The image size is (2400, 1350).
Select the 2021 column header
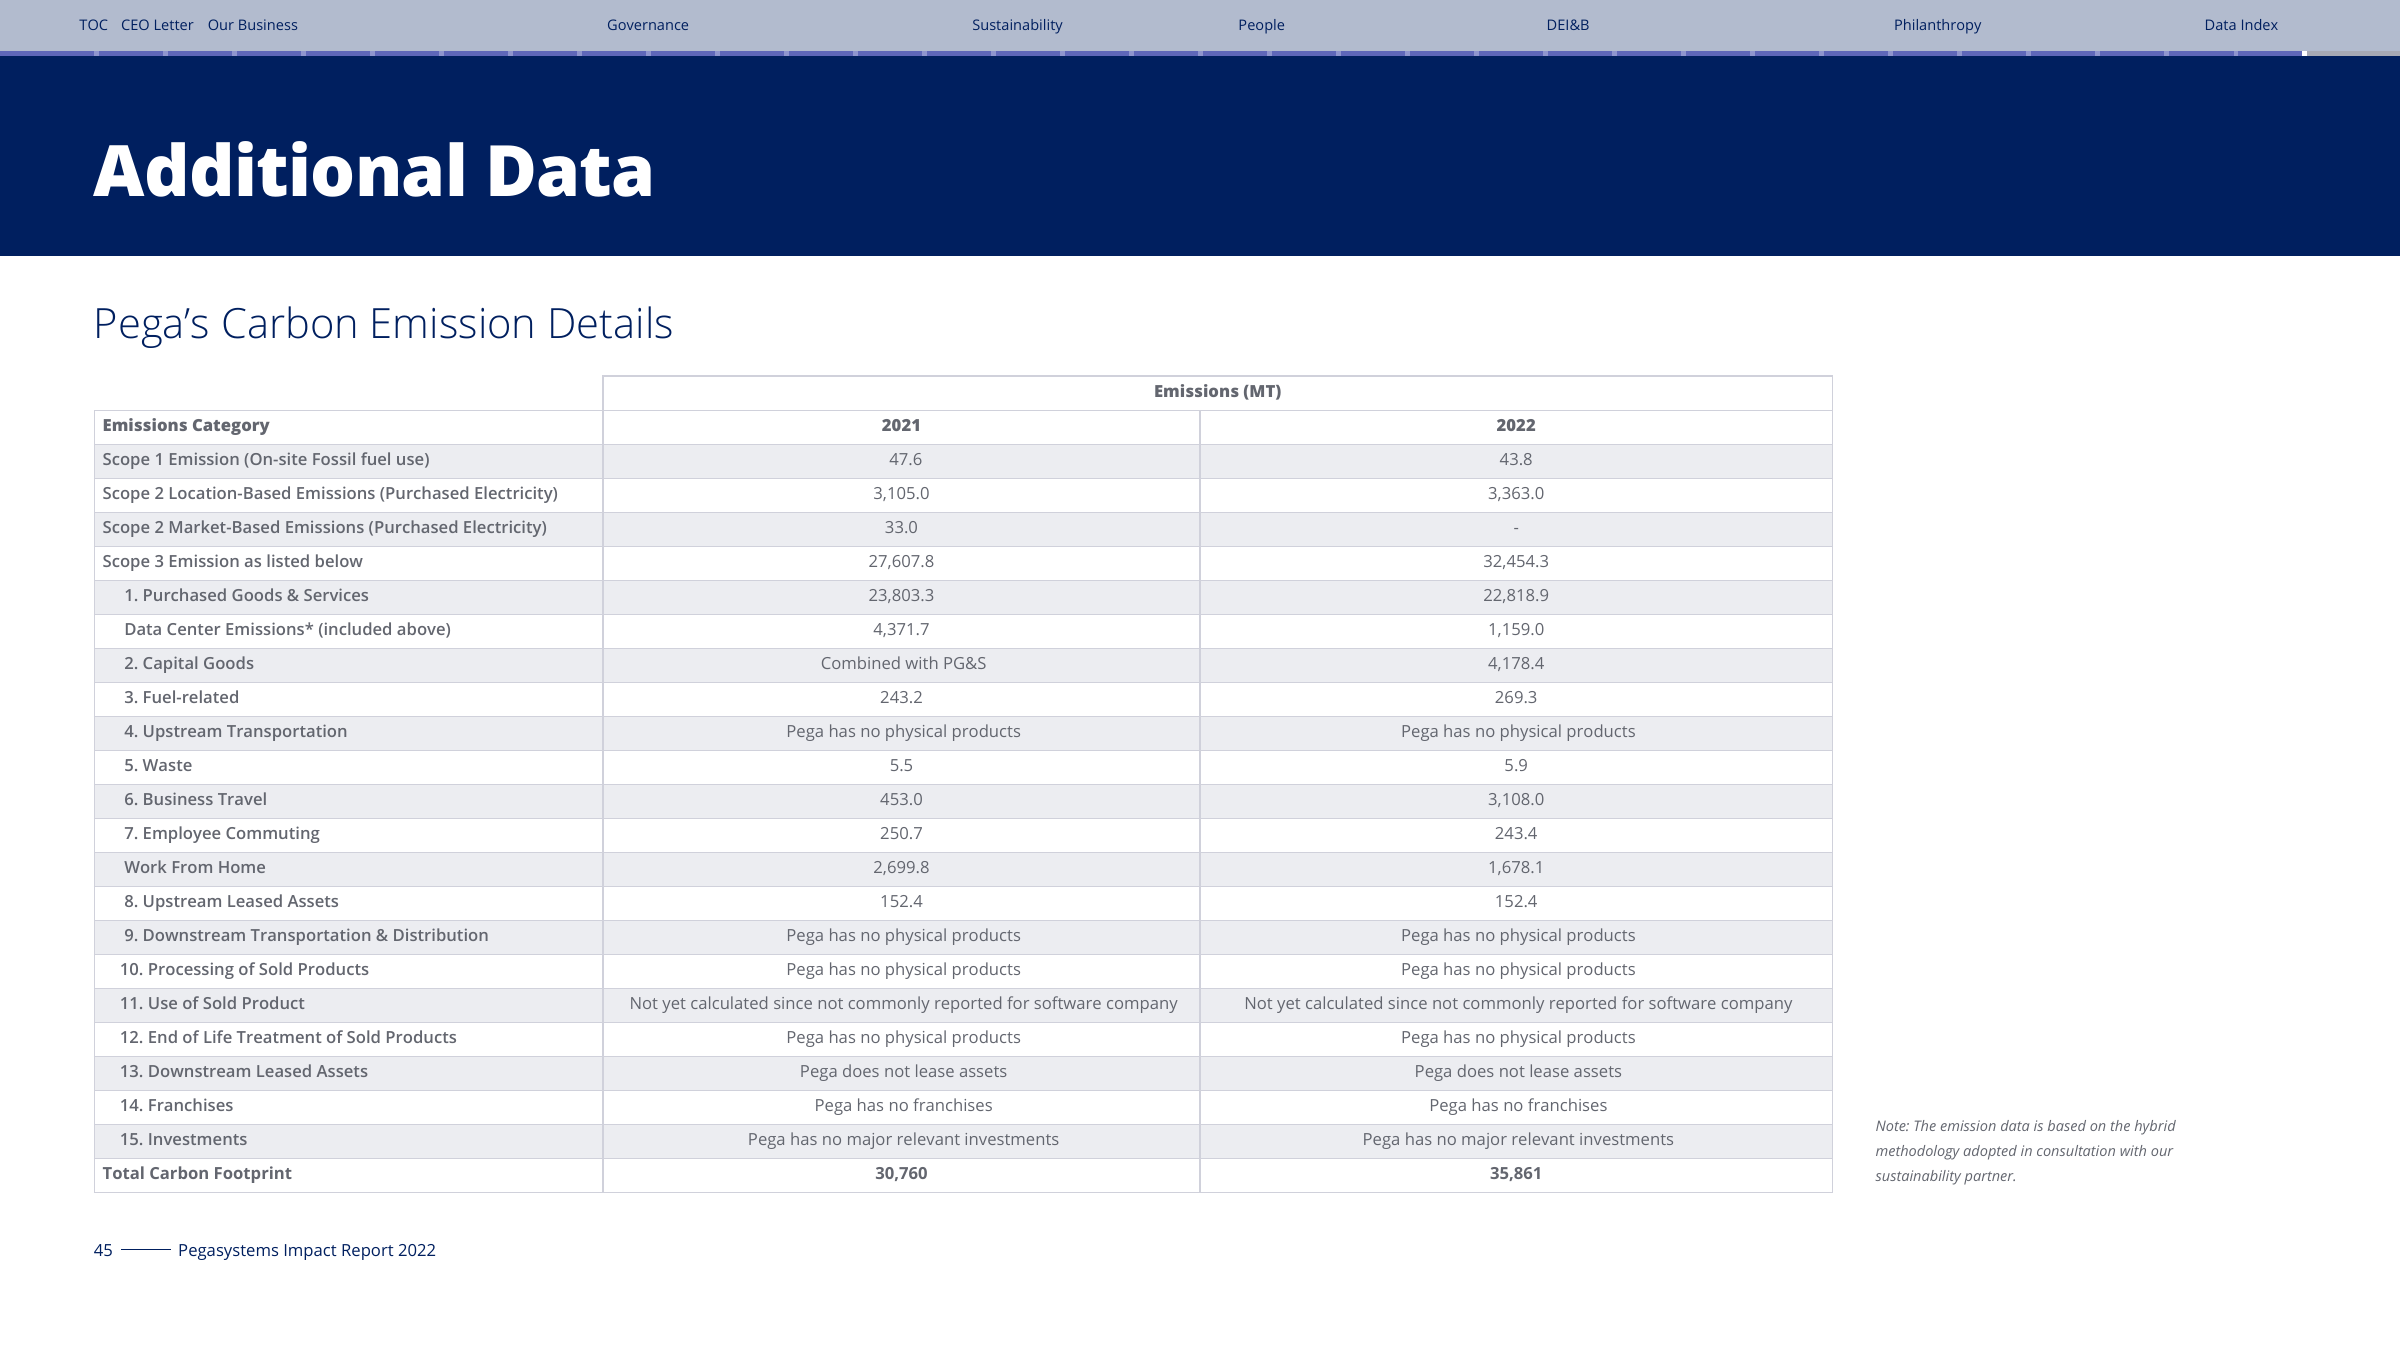[x=901, y=425]
